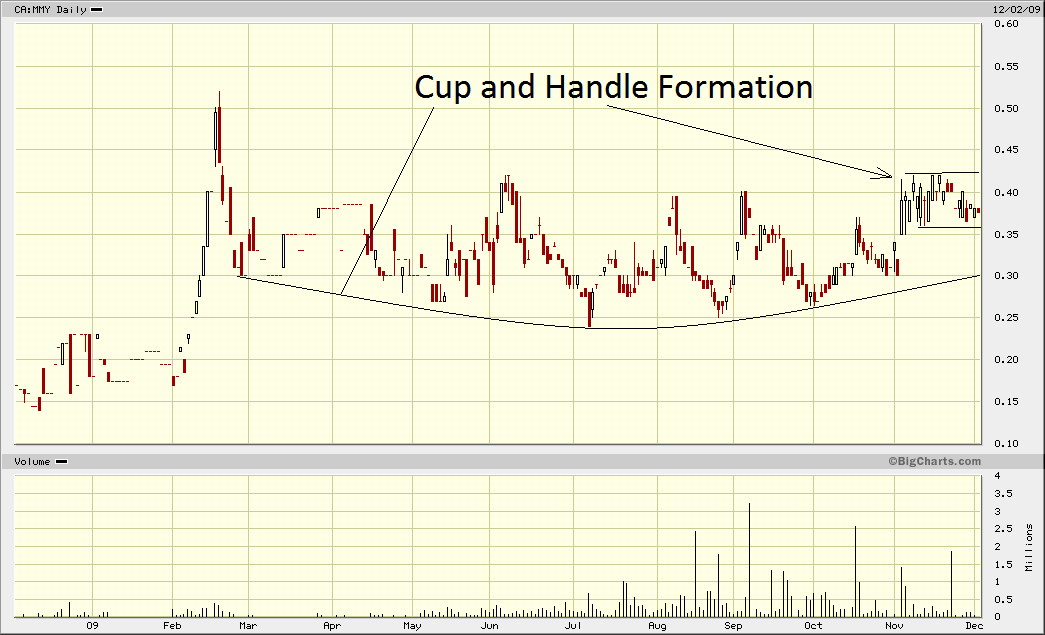Image resolution: width=1045 pixels, height=635 pixels.
Task: Click the 12/02/09 date label
Action: [1013, 9]
